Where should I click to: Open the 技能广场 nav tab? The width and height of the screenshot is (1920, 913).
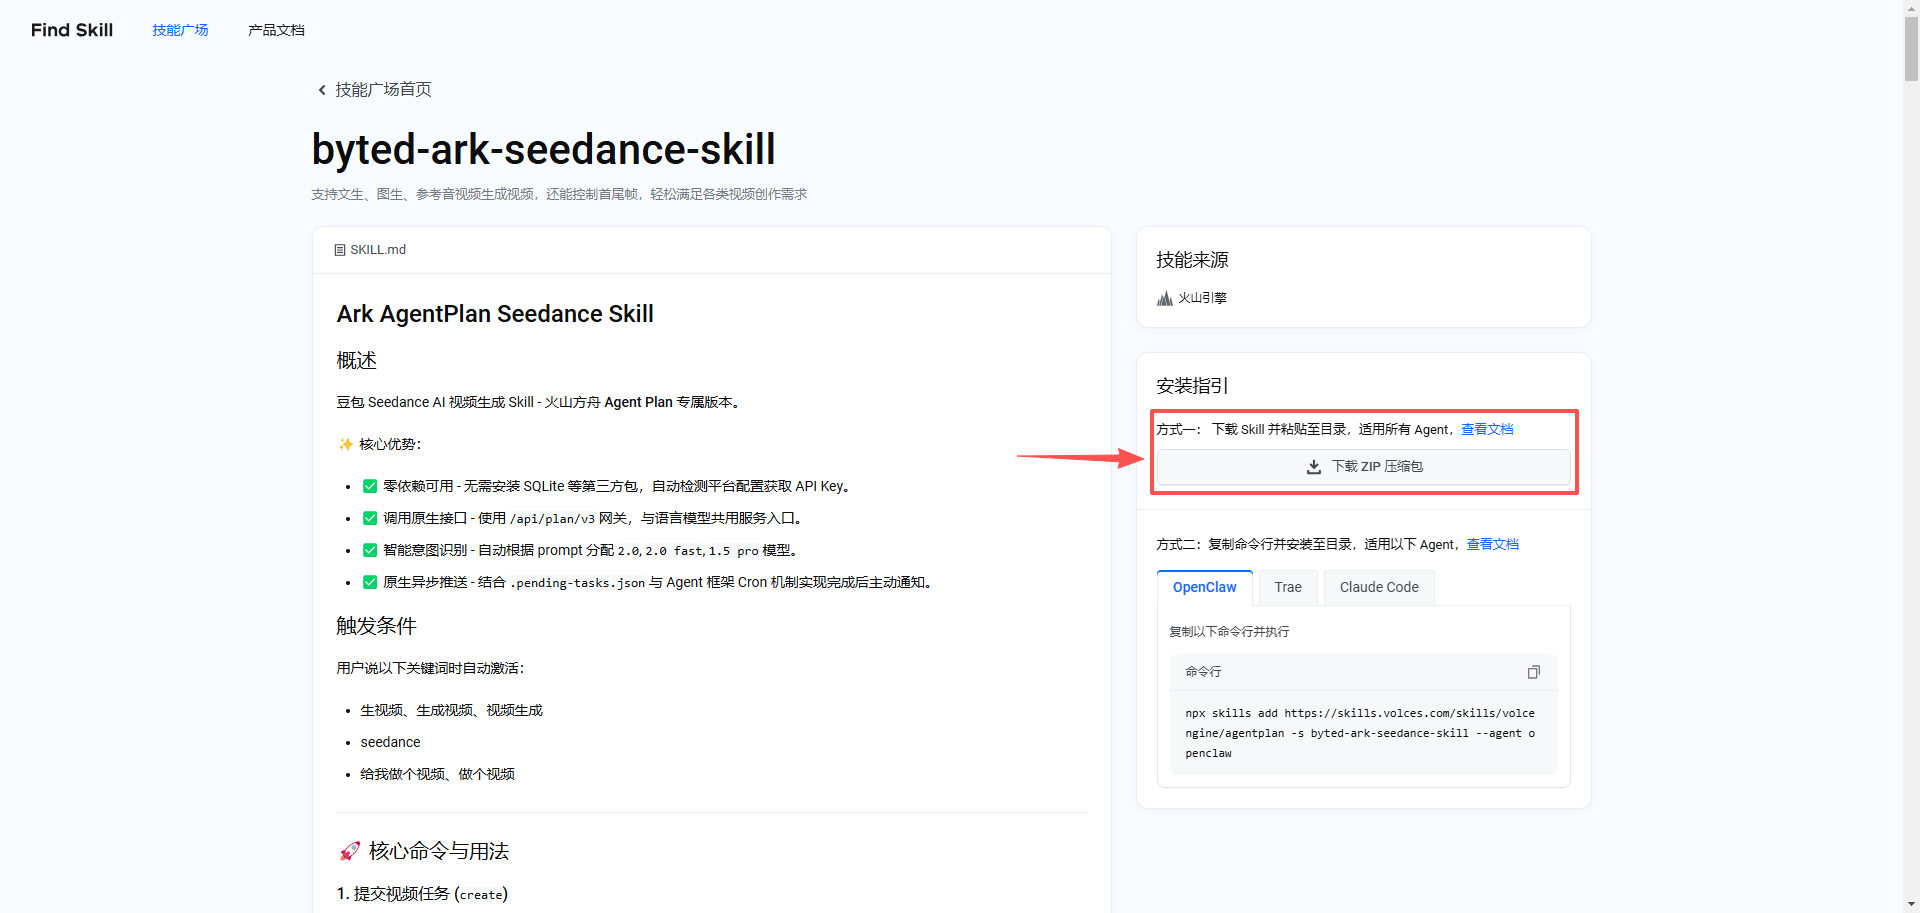click(x=180, y=30)
